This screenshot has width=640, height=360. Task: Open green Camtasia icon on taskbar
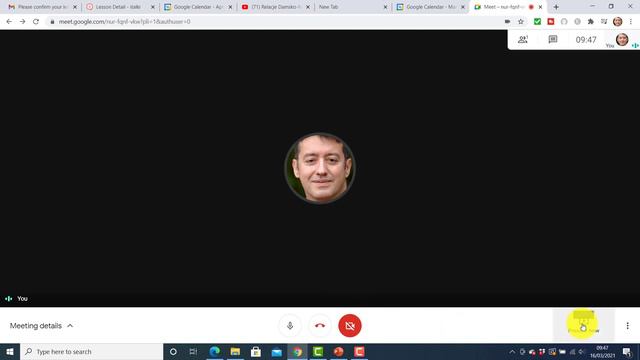click(x=318, y=351)
